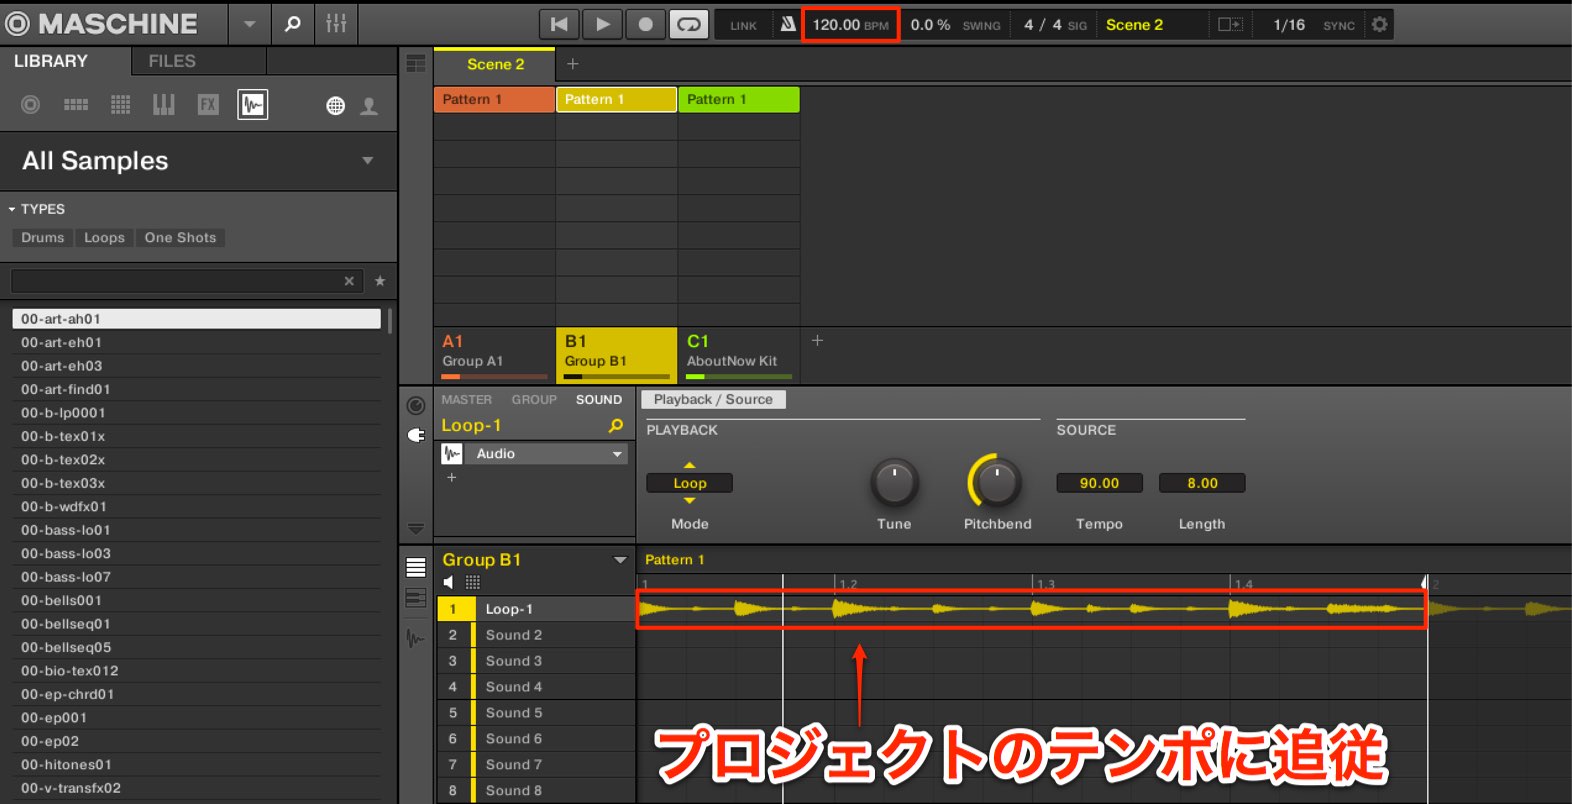Filter by Loops type tag
1572x804 pixels.
click(x=104, y=238)
